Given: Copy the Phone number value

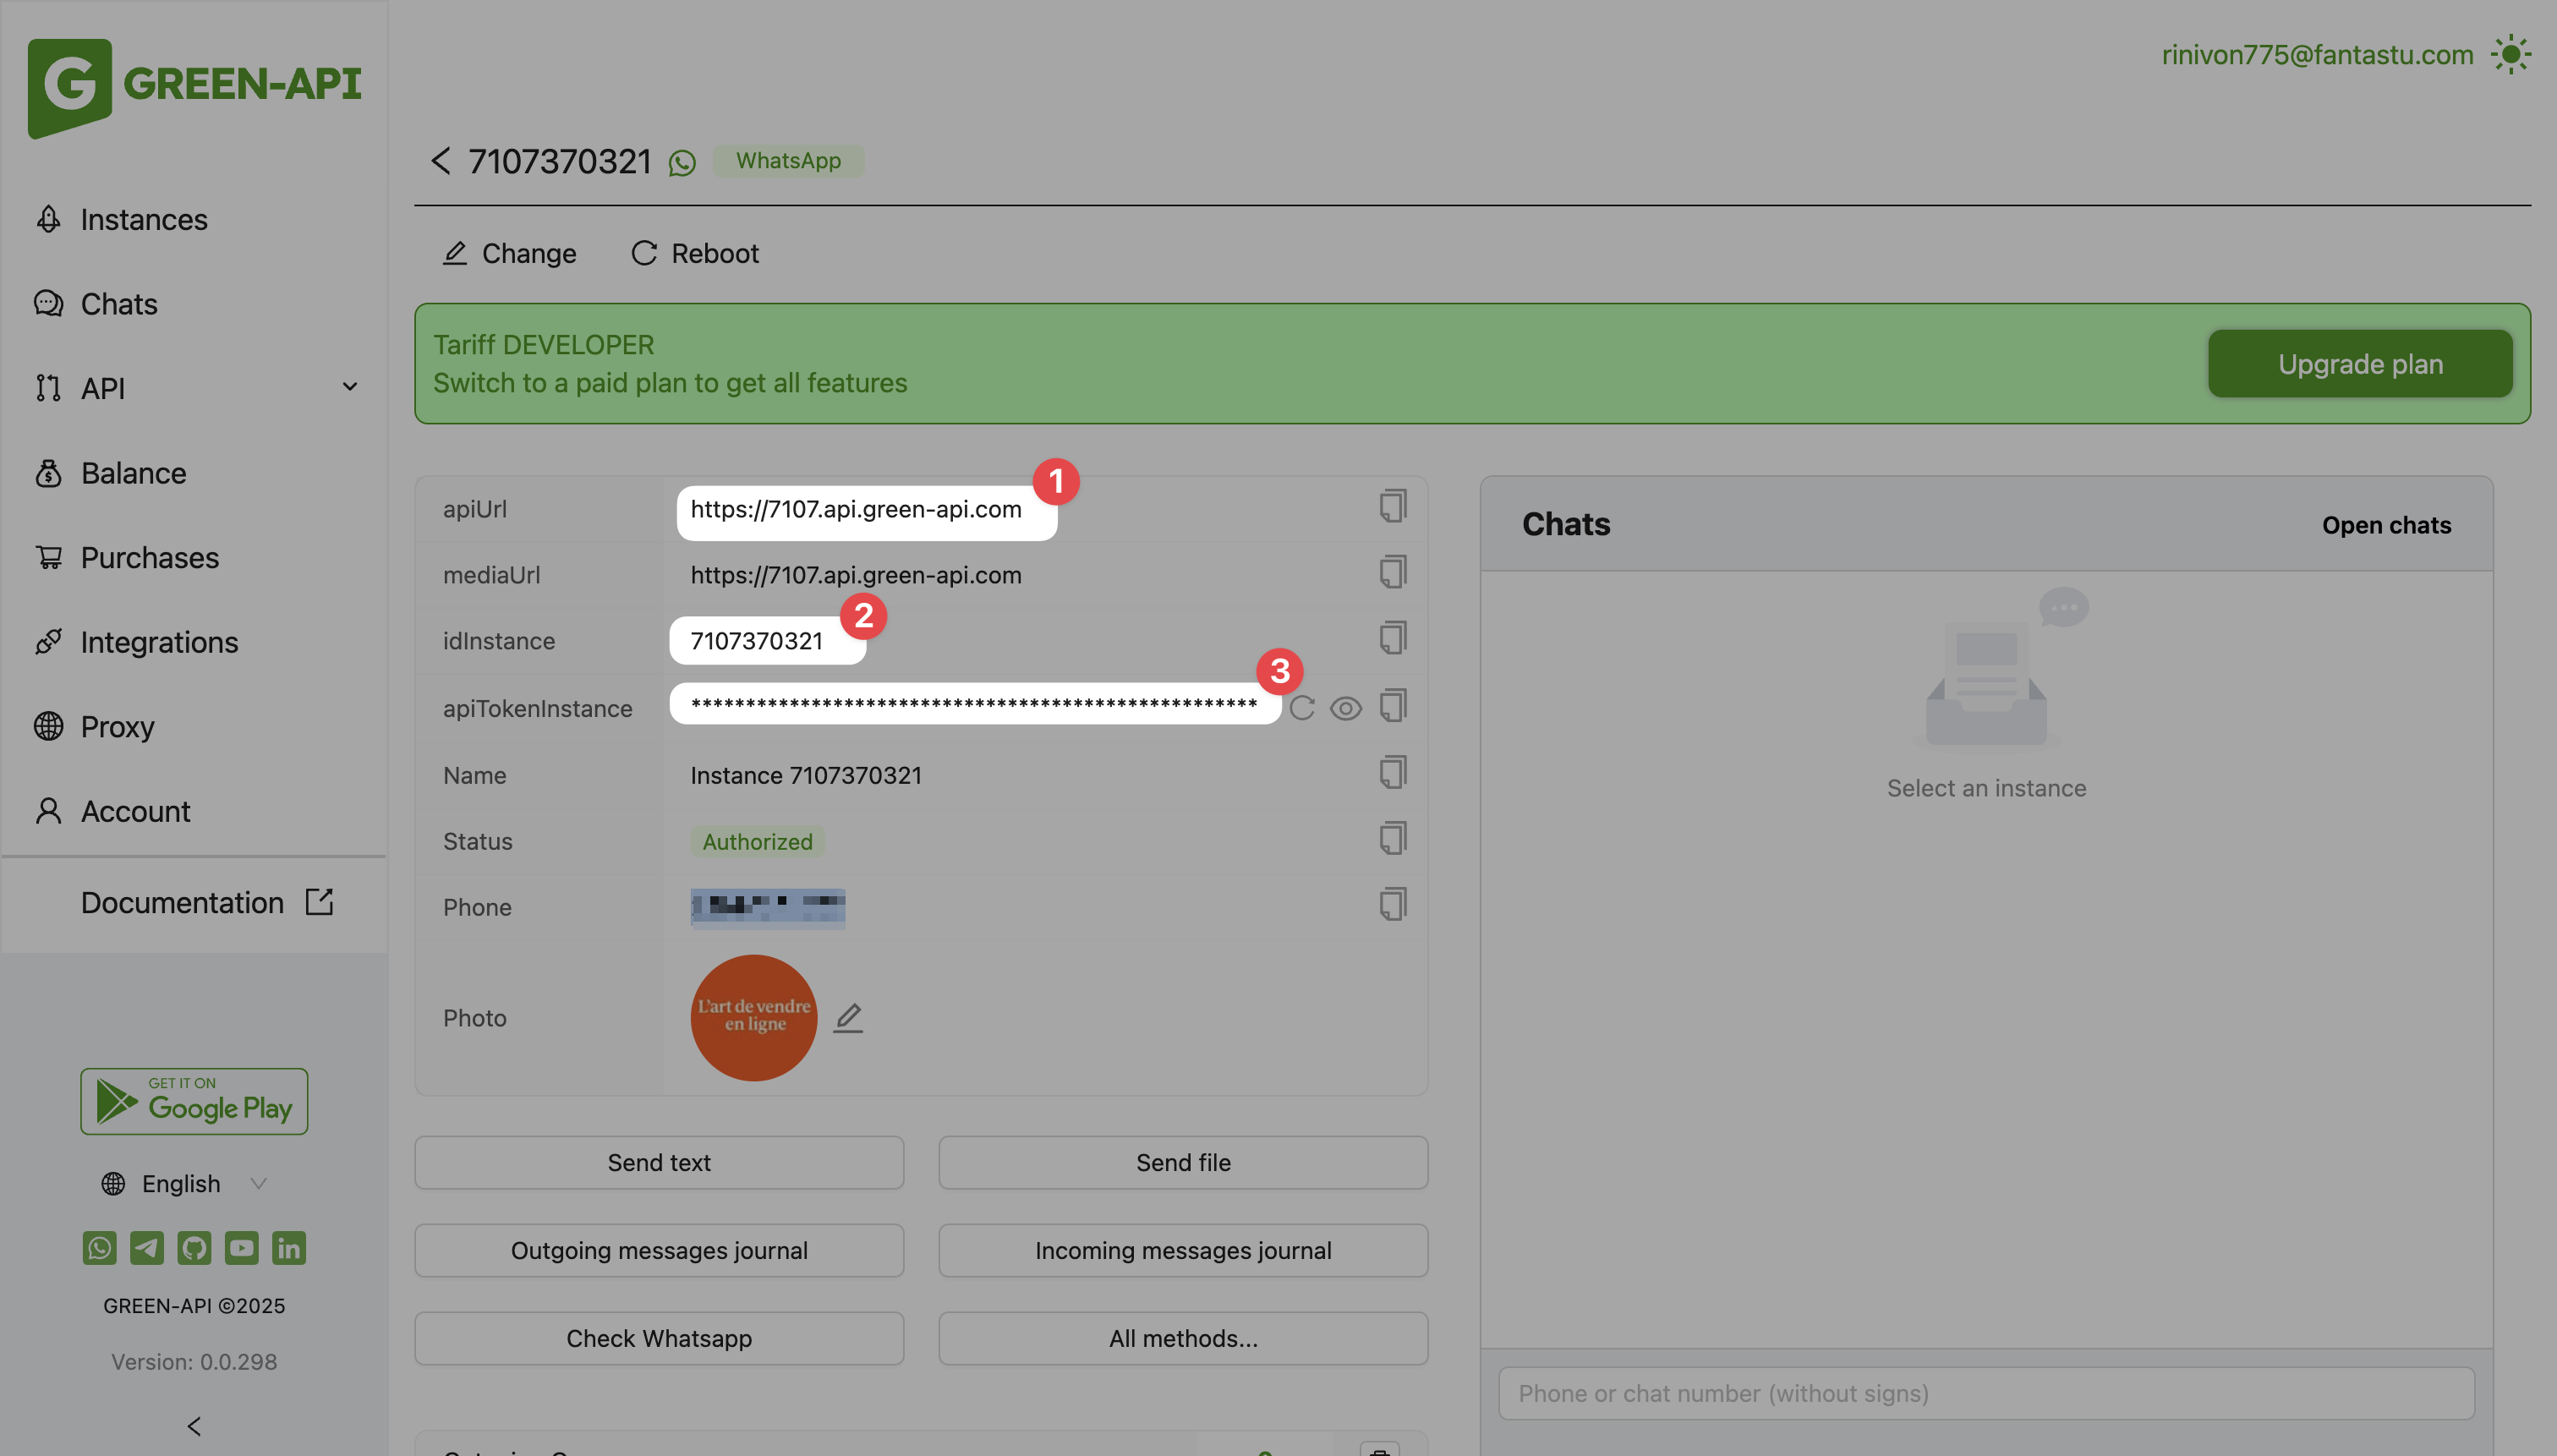Looking at the screenshot, I should coord(1393,904).
